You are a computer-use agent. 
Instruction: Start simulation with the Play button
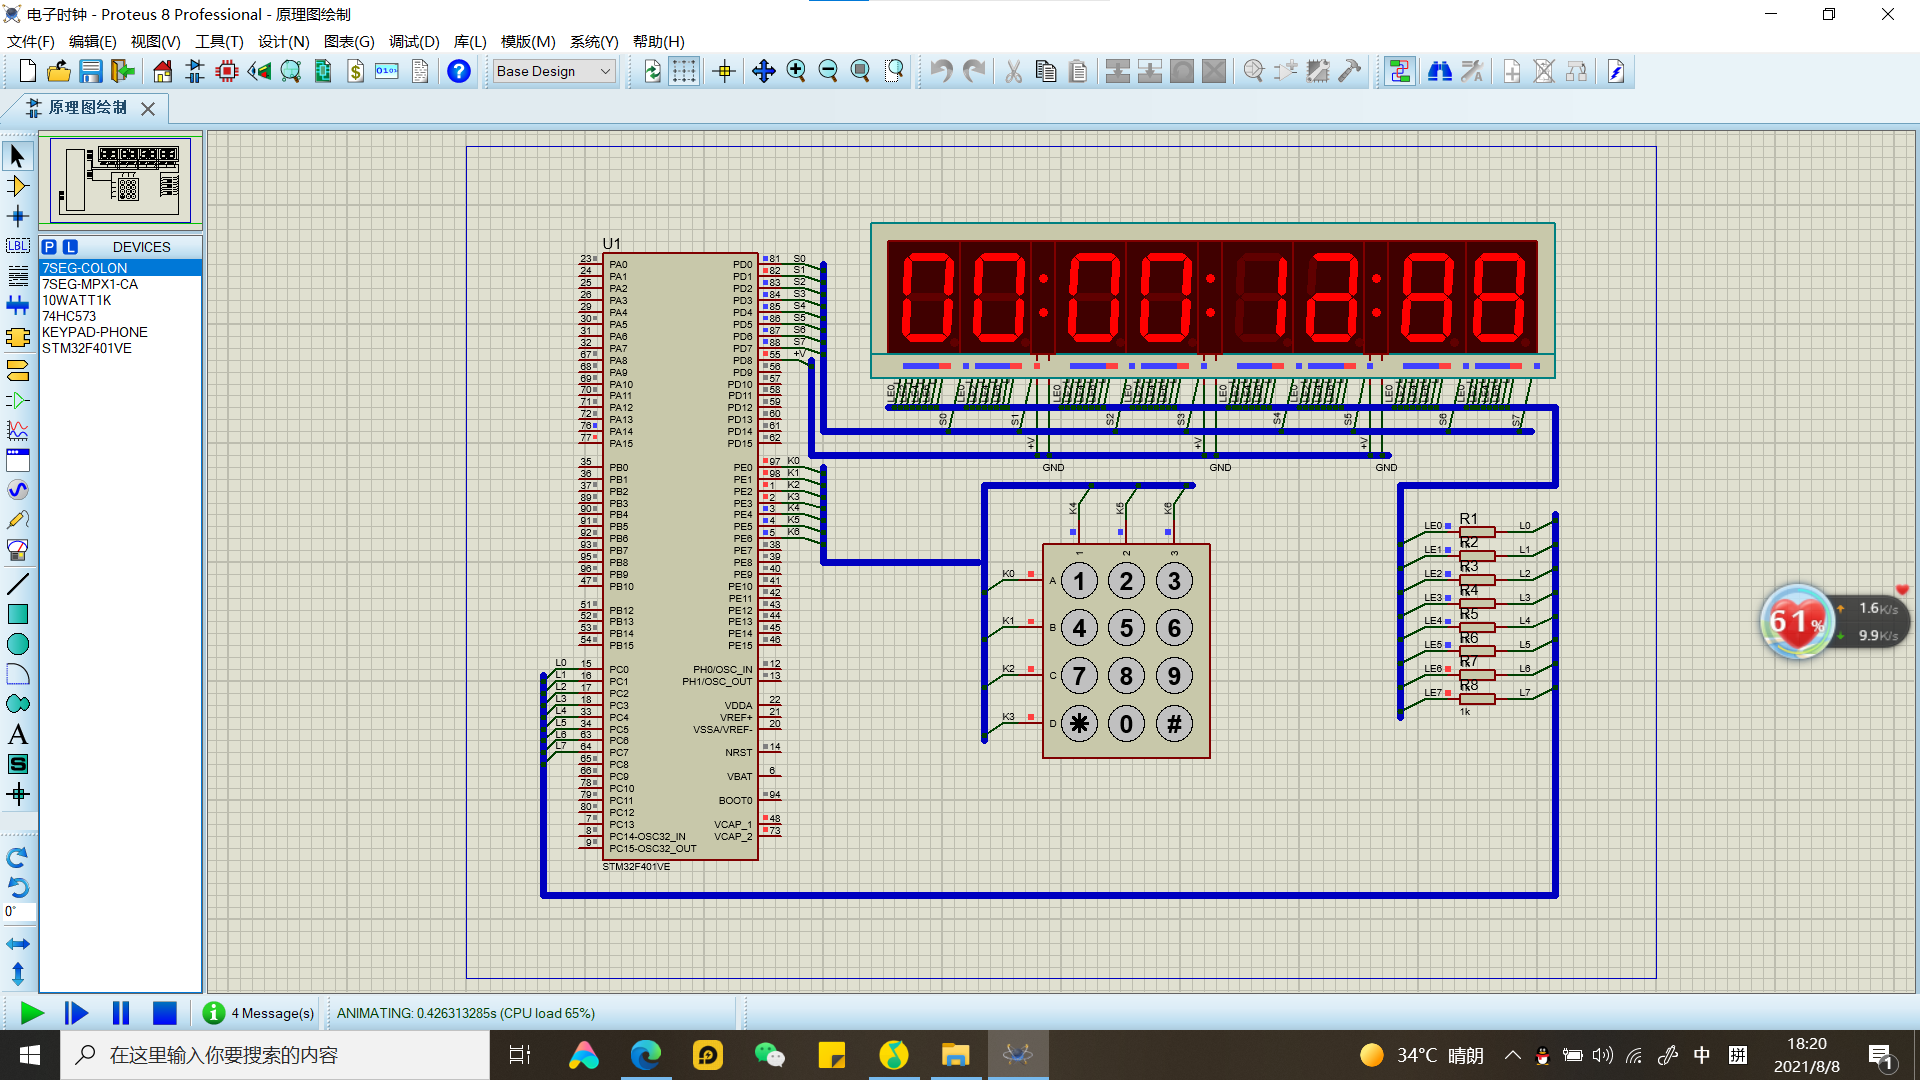click(x=32, y=1013)
